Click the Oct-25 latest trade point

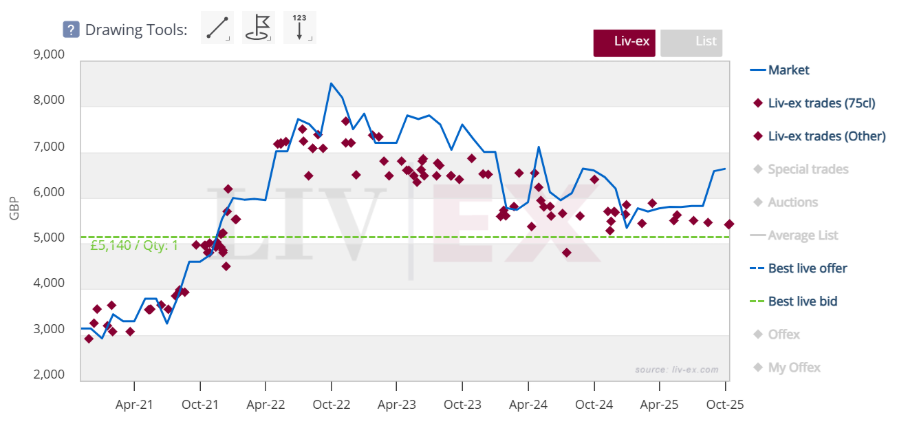[729, 224]
